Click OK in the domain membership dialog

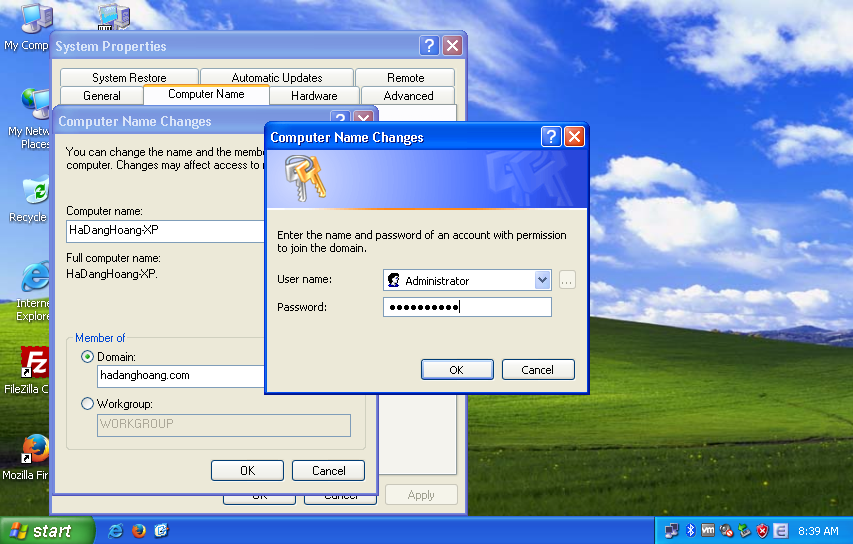248,471
